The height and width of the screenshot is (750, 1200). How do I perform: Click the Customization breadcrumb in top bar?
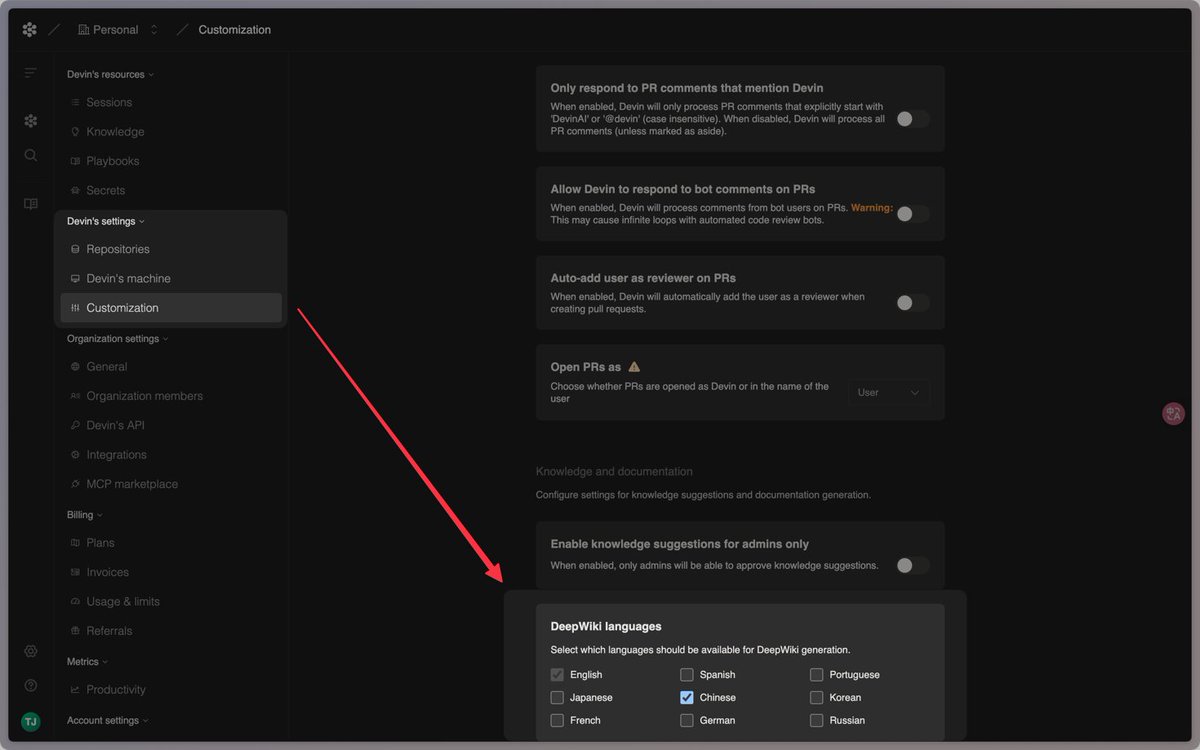click(x=234, y=30)
